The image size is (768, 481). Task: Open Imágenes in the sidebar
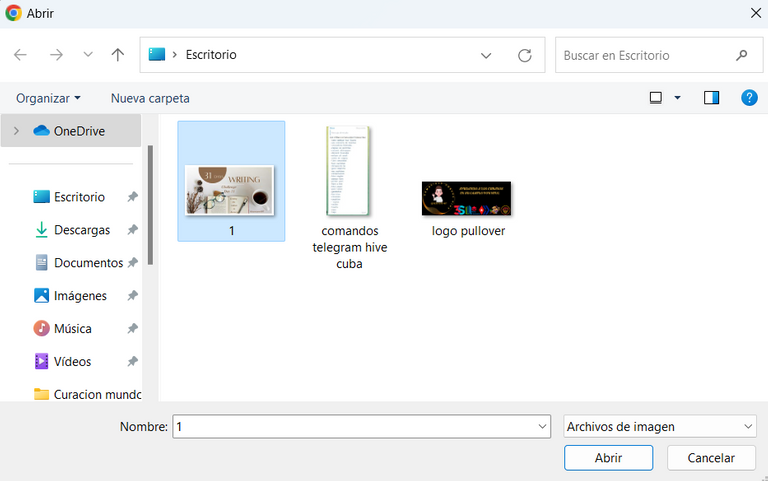(x=80, y=296)
